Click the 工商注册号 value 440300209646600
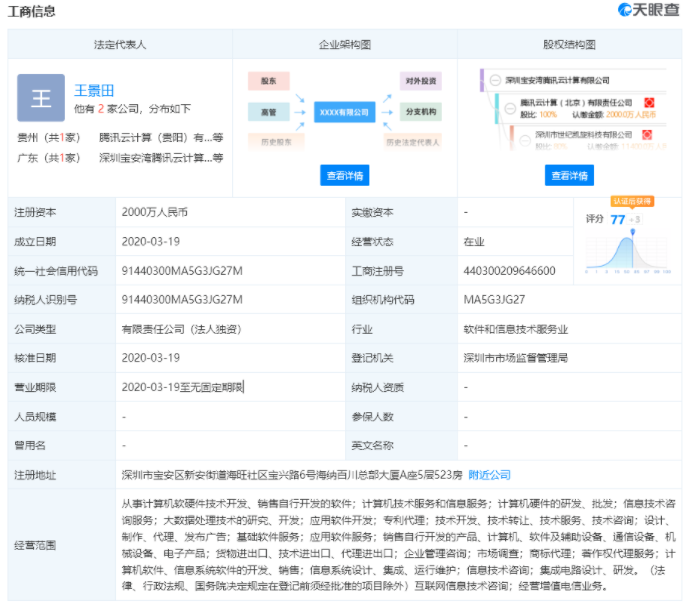The image size is (692, 602). click(x=509, y=271)
